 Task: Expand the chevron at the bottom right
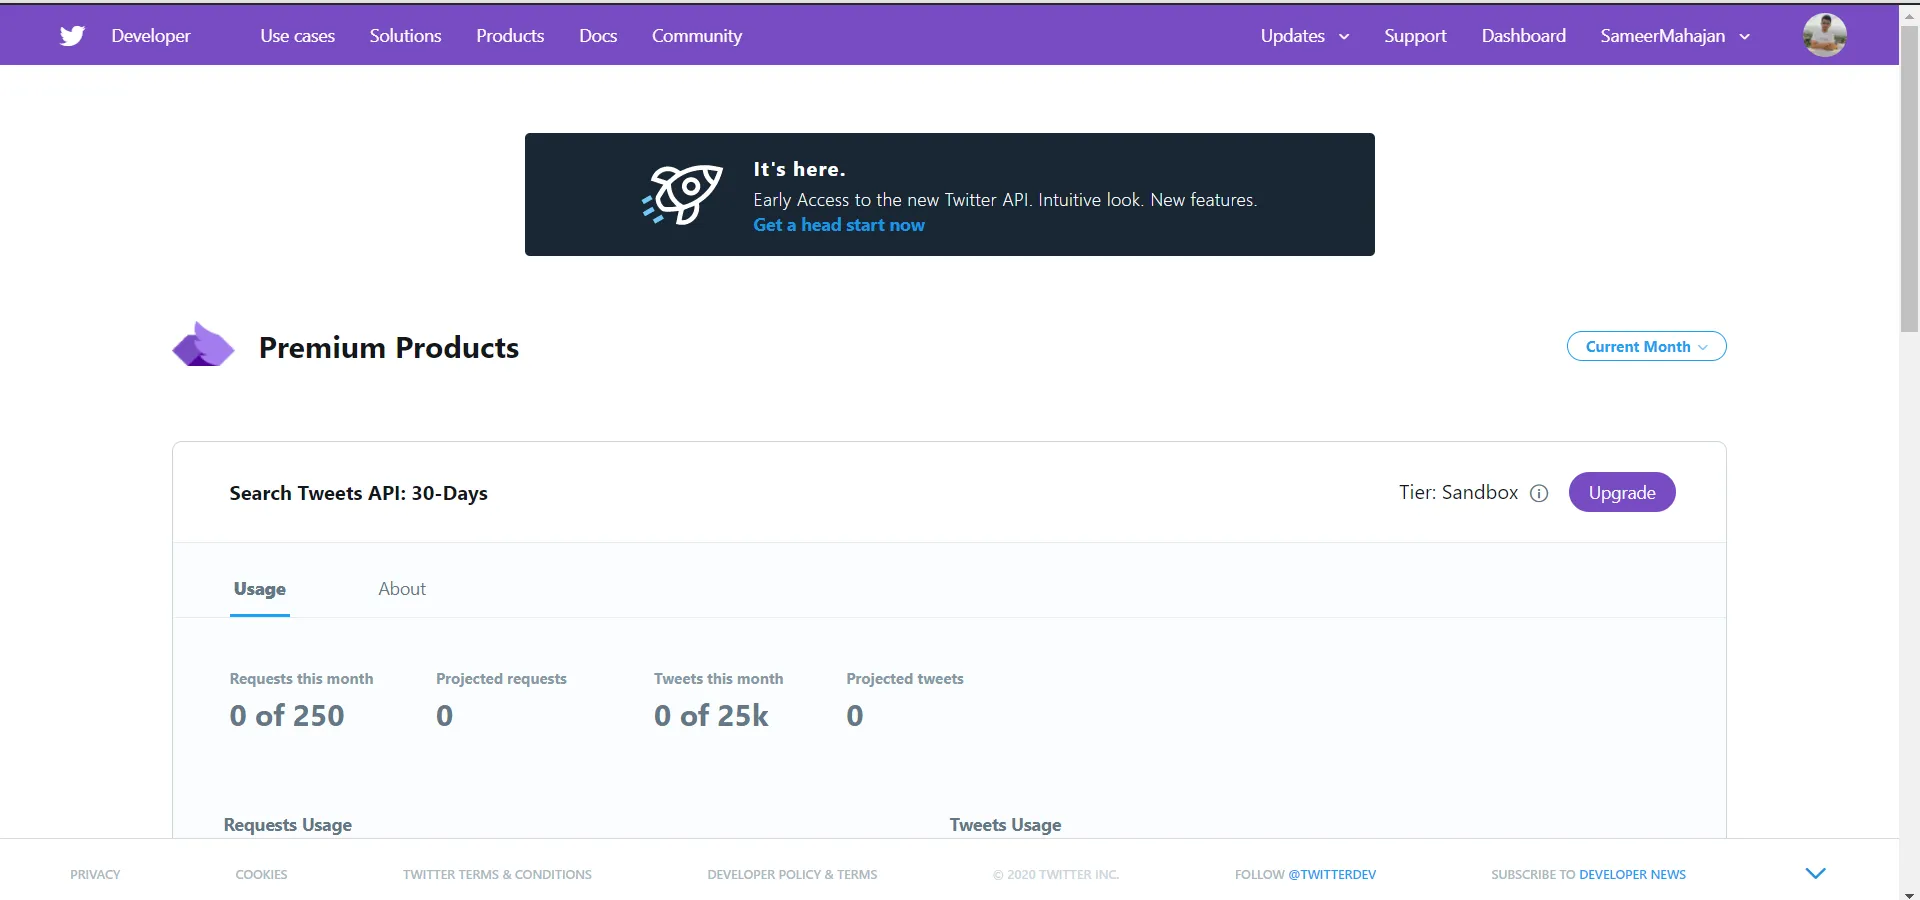(1814, 872)
